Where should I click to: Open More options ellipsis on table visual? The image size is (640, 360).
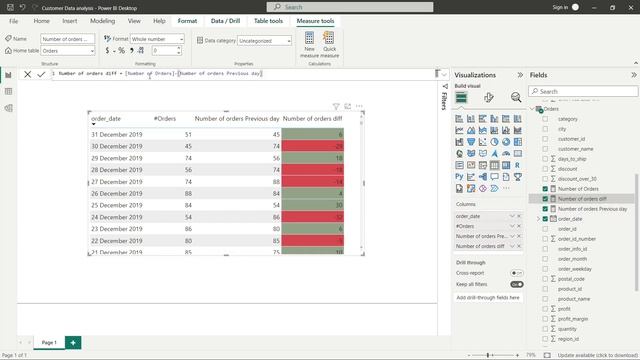pos(359,107)
